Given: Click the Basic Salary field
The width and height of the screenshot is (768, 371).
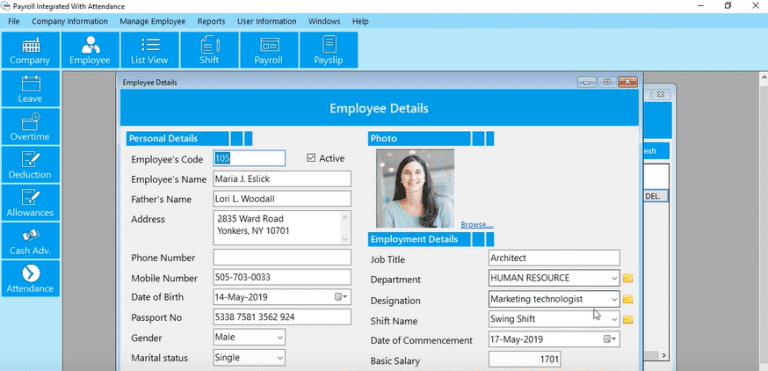Looking at the screenshot, I should 525,359.
